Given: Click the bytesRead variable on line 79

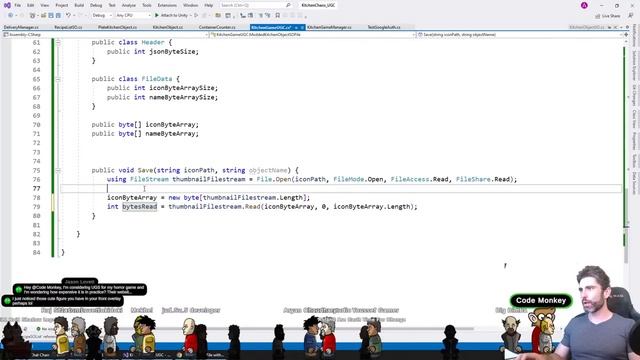Looking at the screenshot, I should tap(140, 207).
